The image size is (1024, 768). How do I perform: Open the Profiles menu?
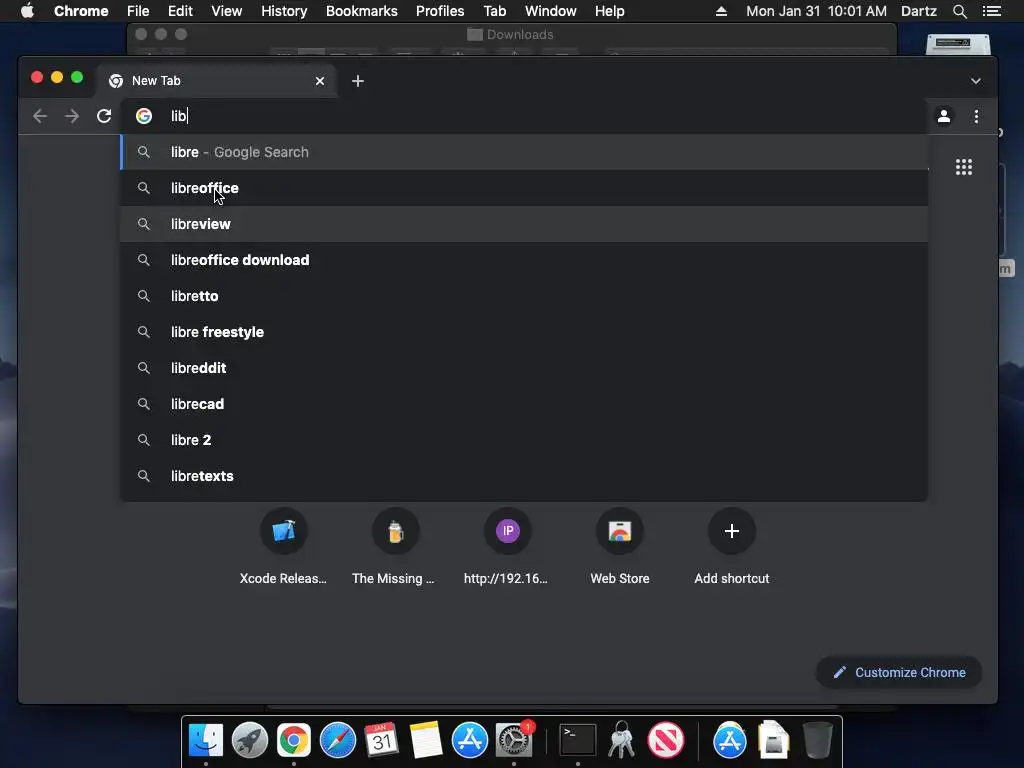coord(440,11)
